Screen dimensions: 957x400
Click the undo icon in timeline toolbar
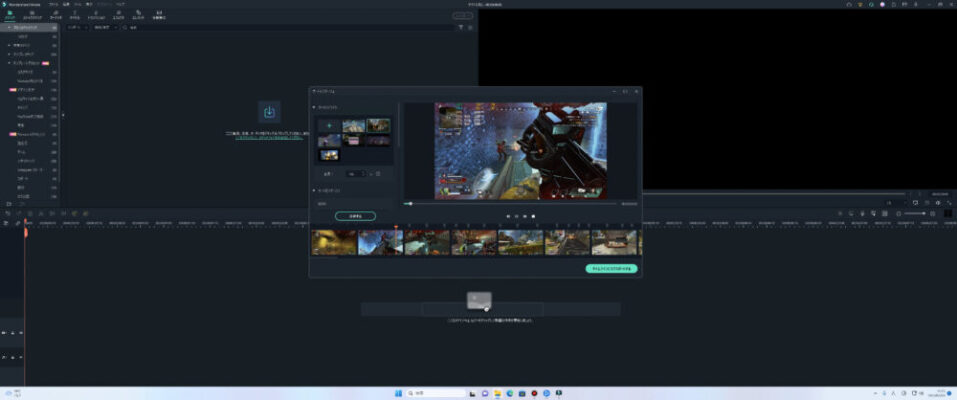click(8, 213)
